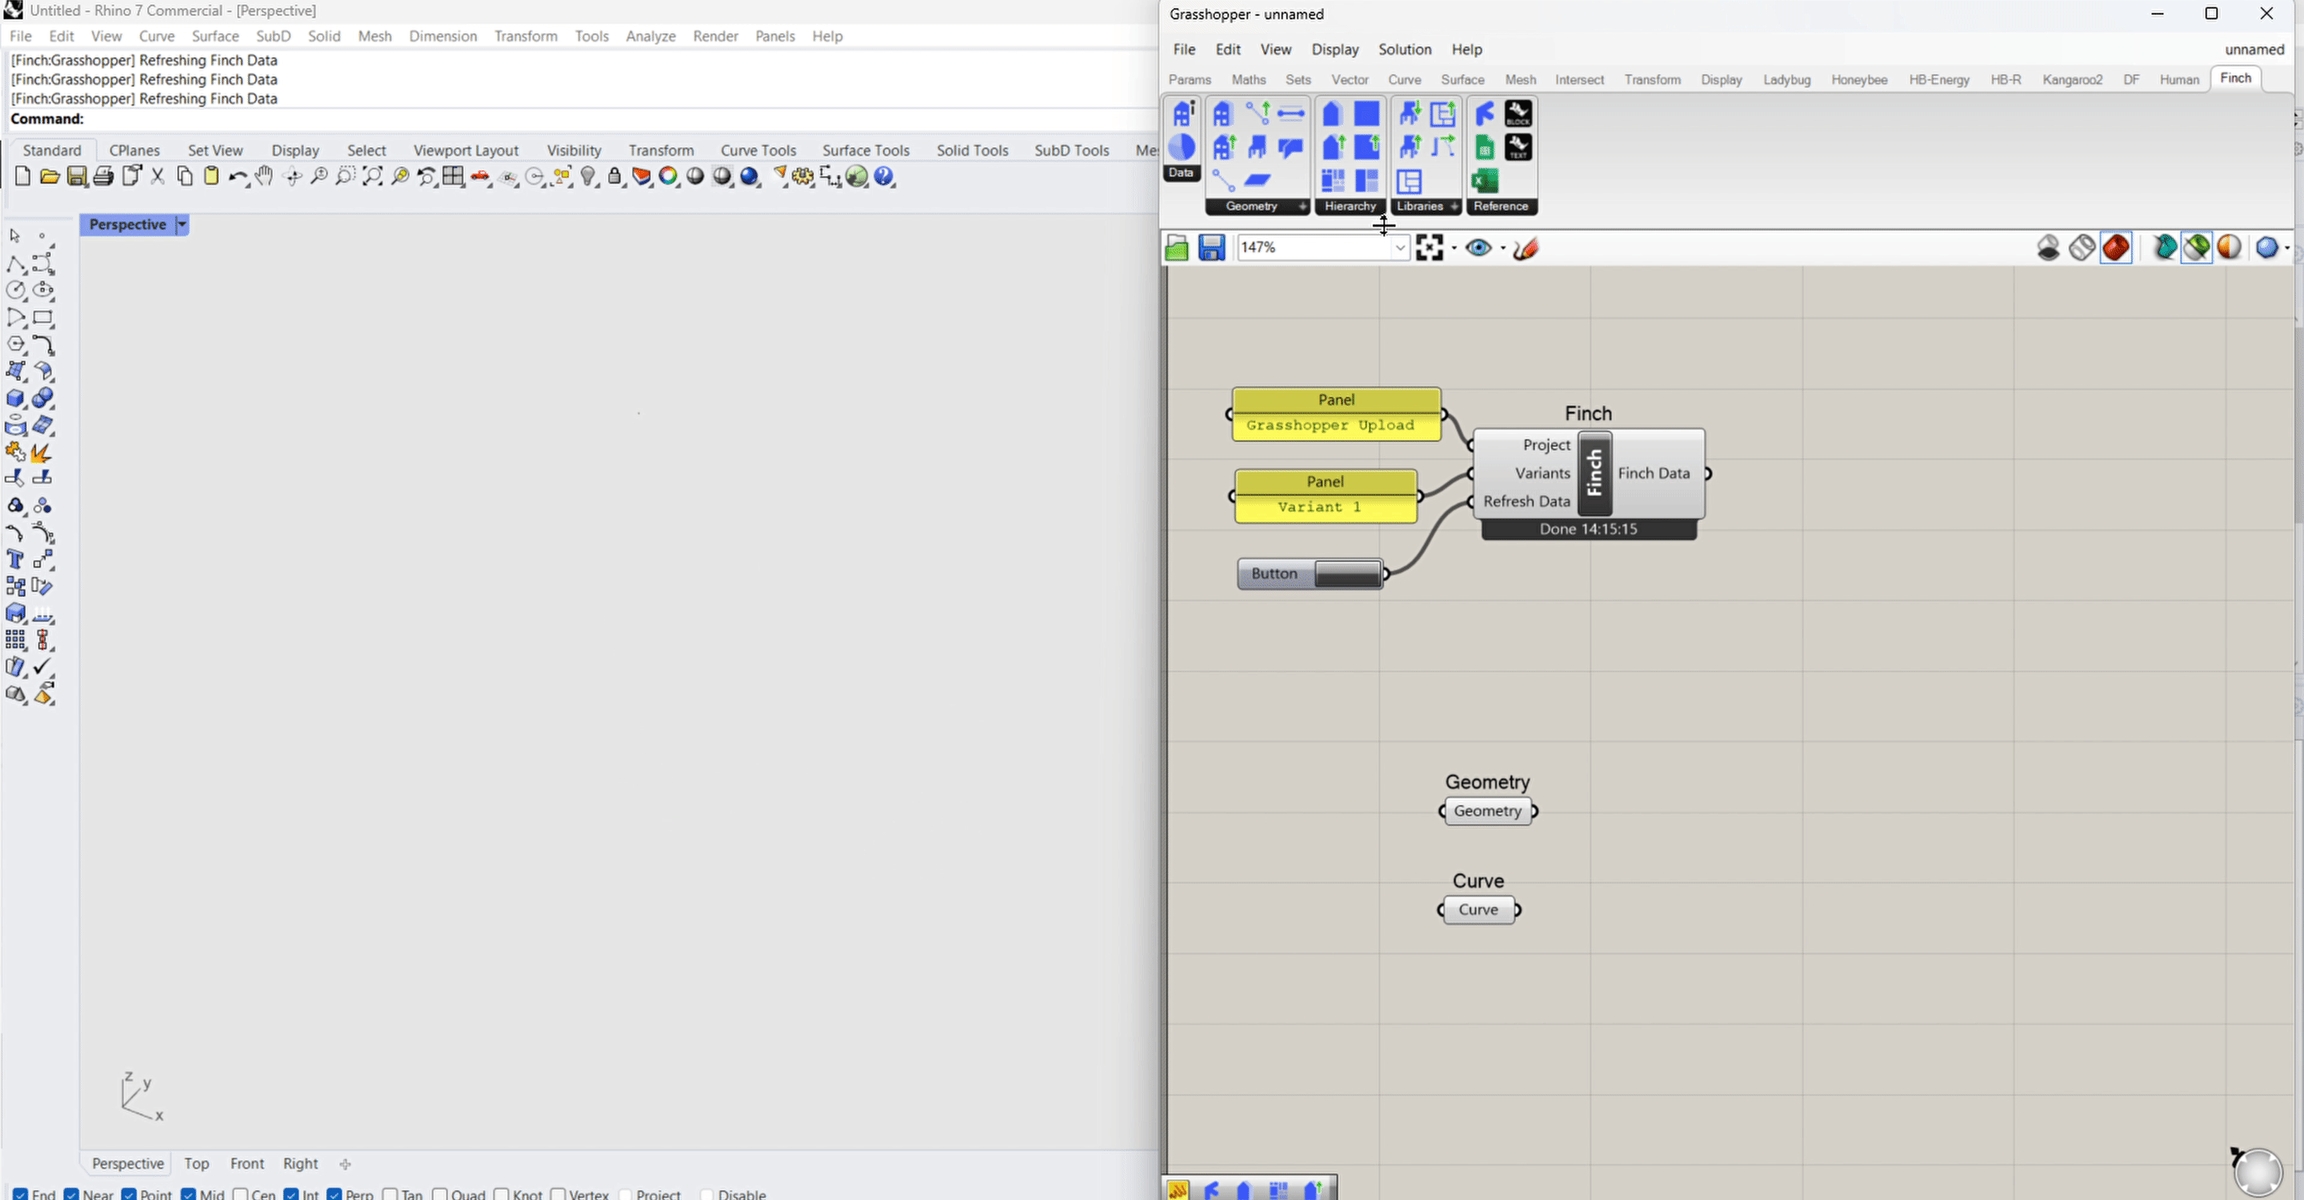
Task: Open the Grasshopper zoom percentage dropdown
Action: tap(1400, 248)
